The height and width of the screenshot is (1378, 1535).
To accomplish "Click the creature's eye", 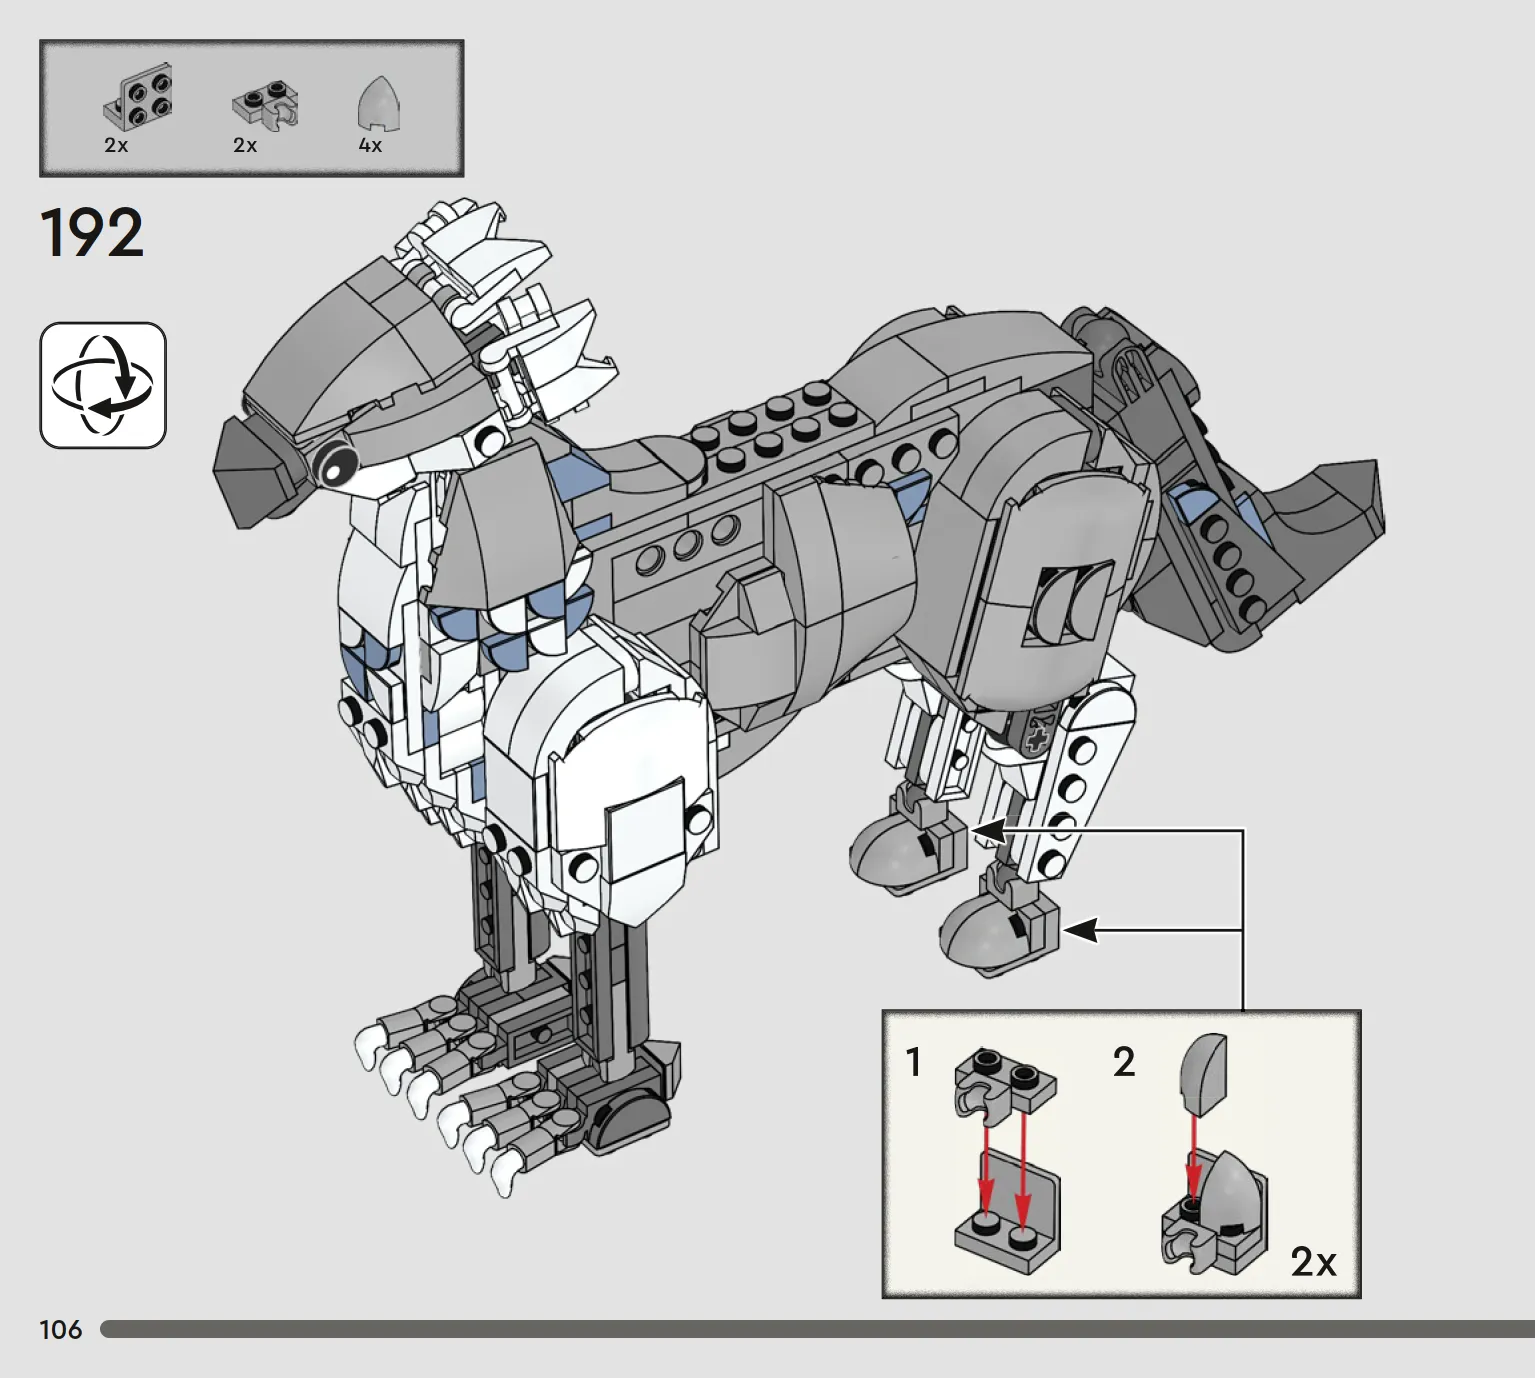I will [335, 464].
